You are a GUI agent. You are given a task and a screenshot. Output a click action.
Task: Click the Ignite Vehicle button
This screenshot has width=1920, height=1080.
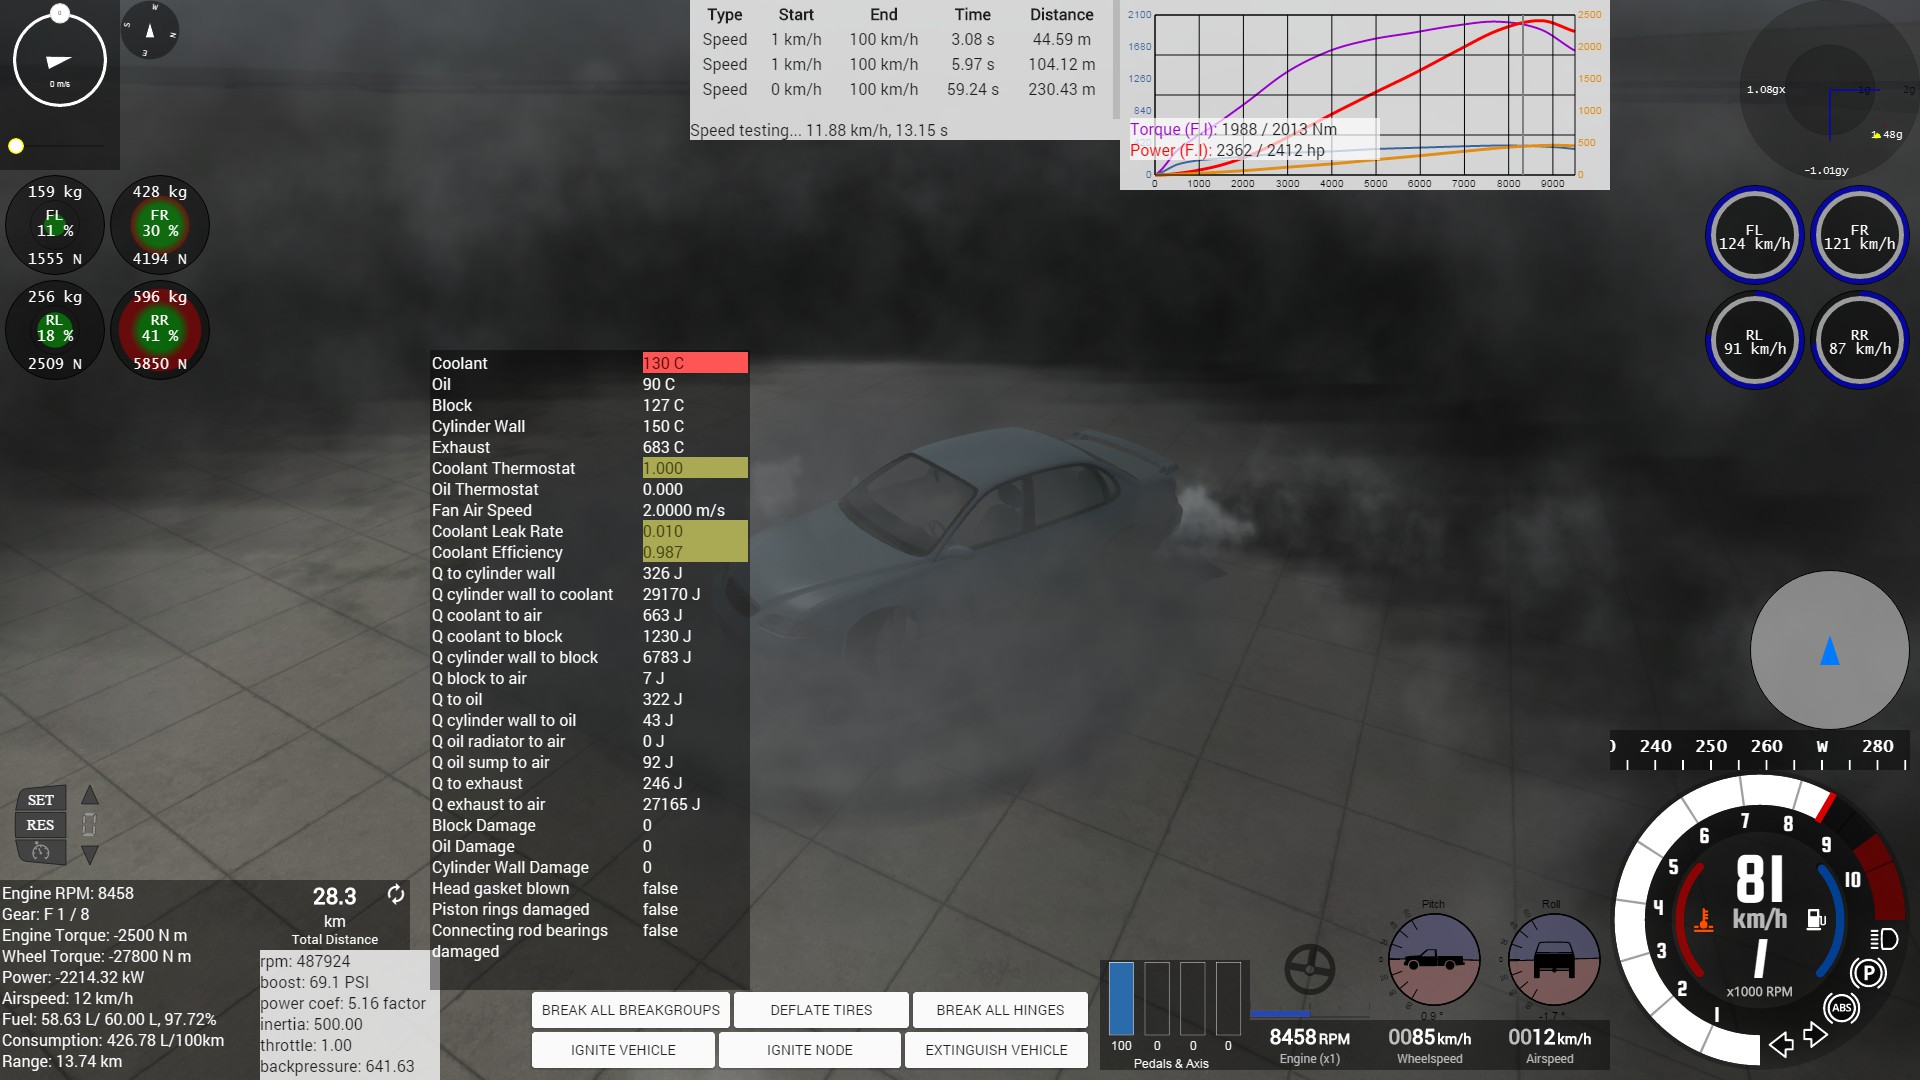pyautogui.click(x=623, y=1050)
